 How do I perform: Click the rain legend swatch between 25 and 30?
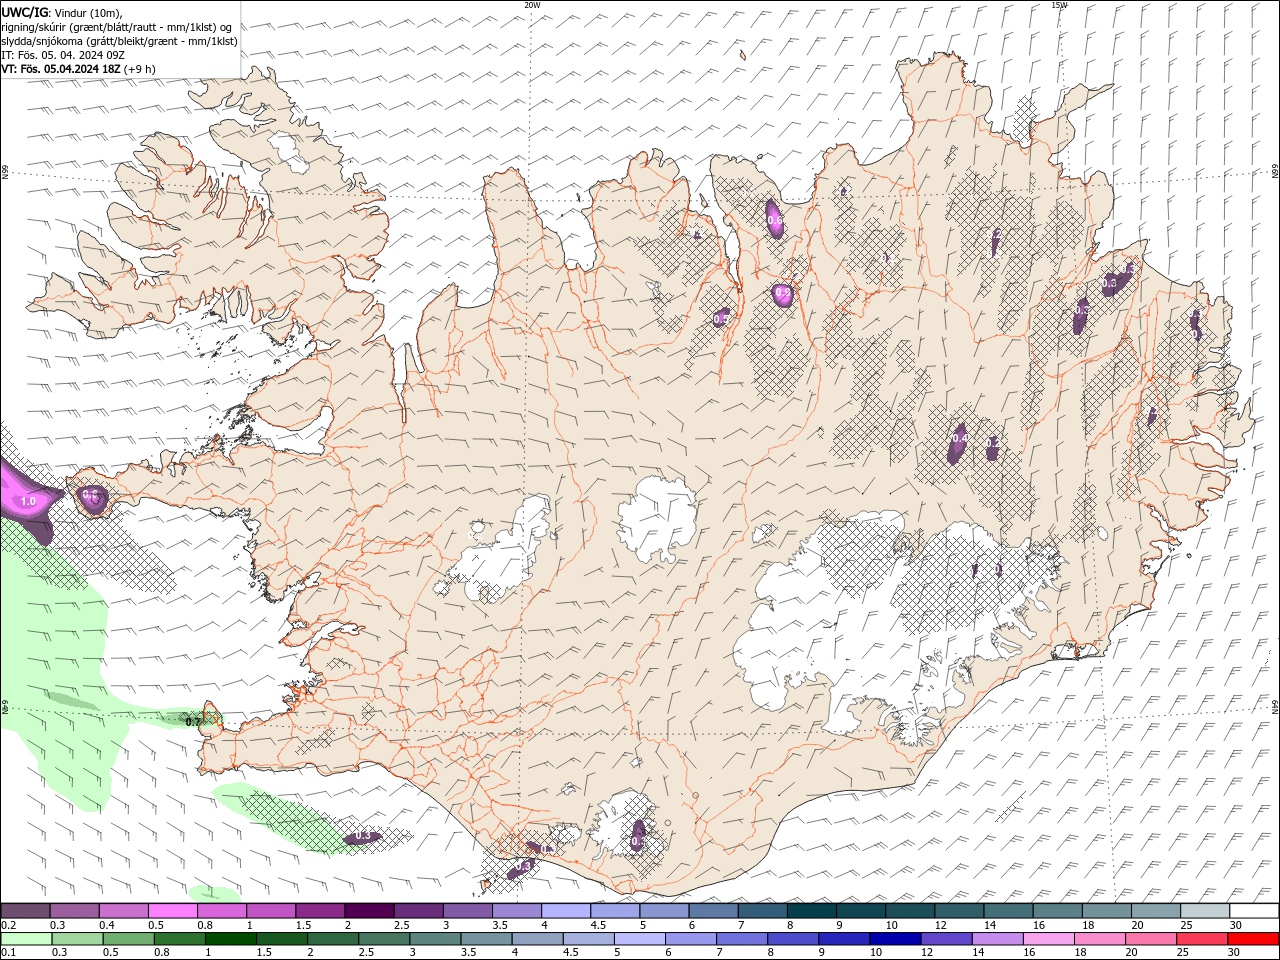pos(1201,939)
